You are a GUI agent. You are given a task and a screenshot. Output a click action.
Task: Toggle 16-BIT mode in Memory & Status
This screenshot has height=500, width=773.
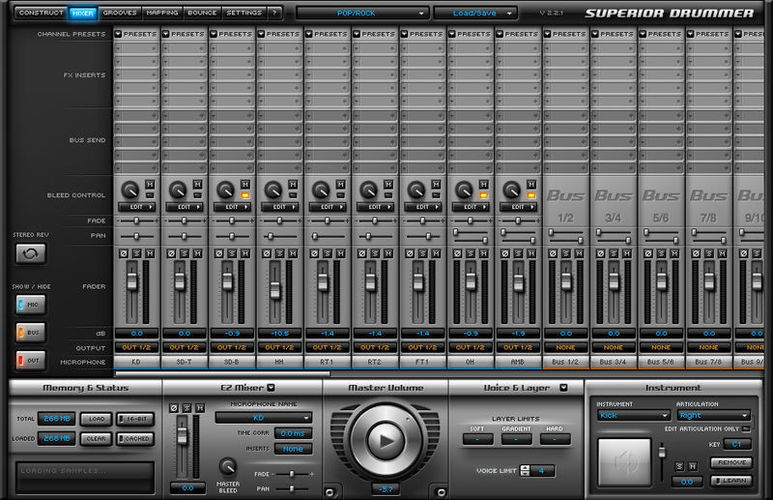(136, 419)
